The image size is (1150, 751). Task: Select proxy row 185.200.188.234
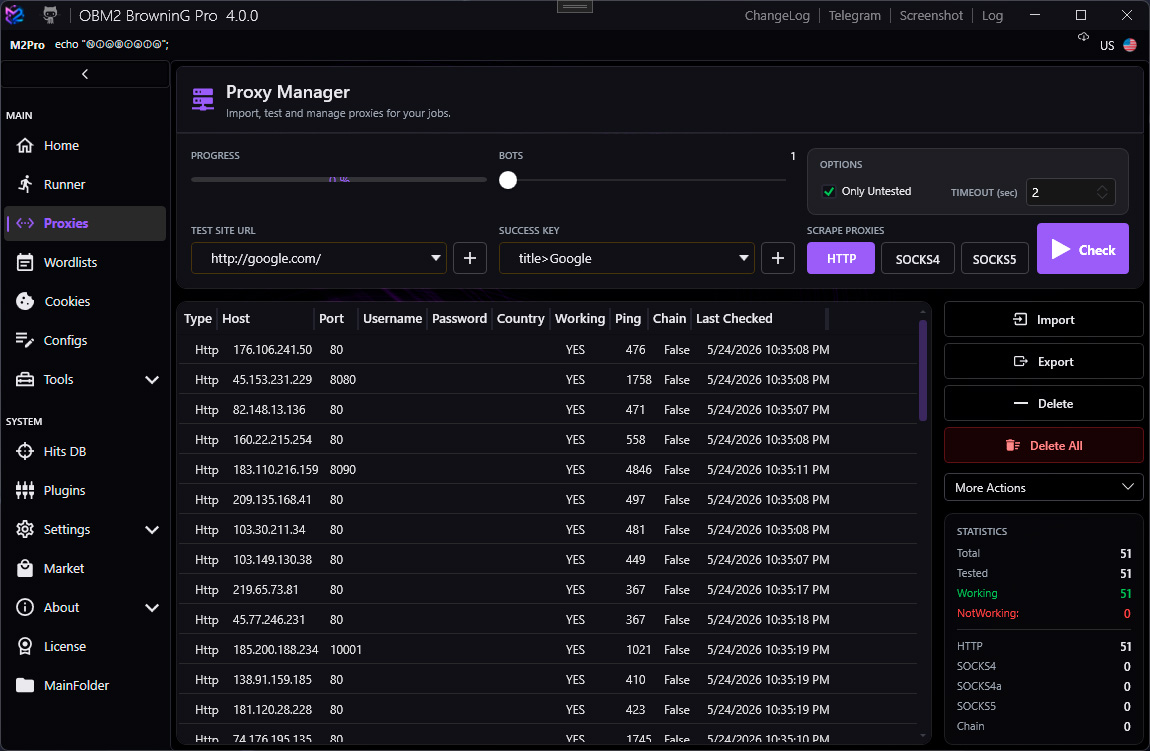547,650
